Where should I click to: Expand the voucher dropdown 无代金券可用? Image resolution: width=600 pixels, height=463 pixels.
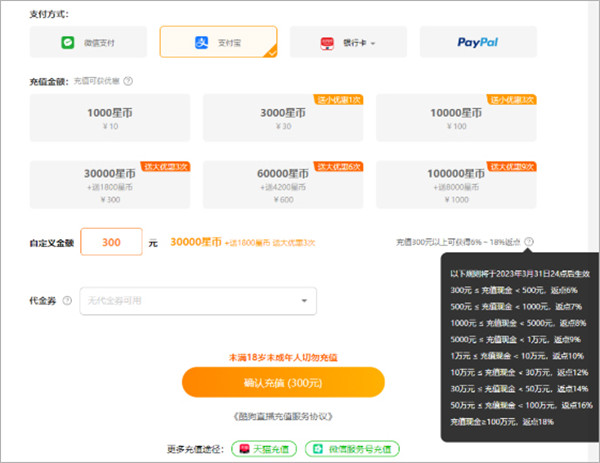pyautogui.click(x=198, y=300)
